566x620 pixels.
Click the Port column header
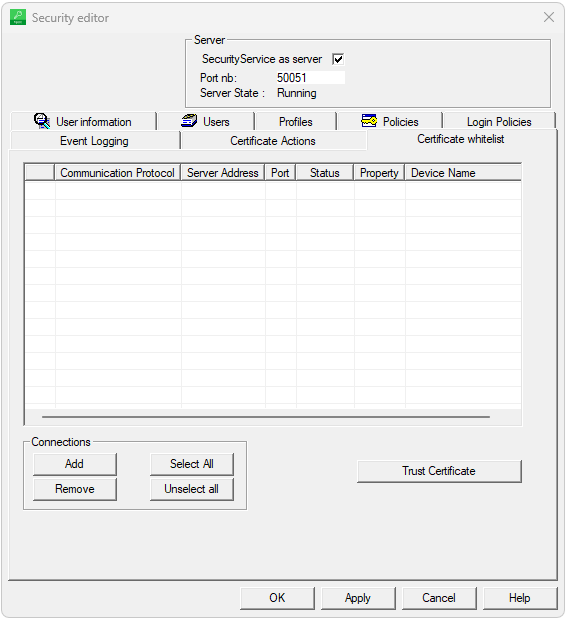pyautogui.click(x=280, y=173)
